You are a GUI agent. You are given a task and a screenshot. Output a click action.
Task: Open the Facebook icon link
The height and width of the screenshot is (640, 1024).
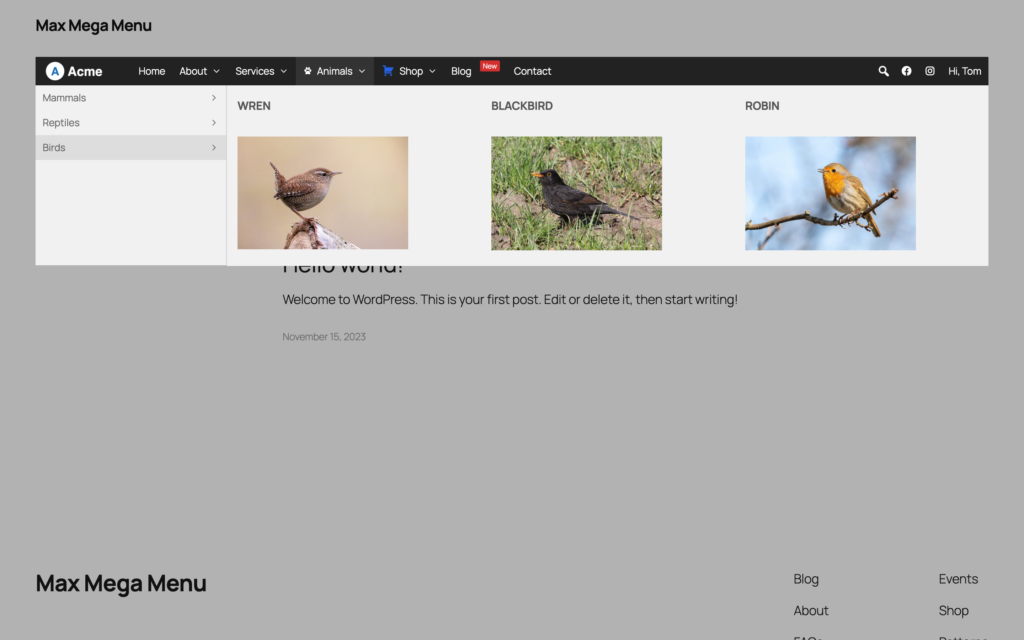906,71
